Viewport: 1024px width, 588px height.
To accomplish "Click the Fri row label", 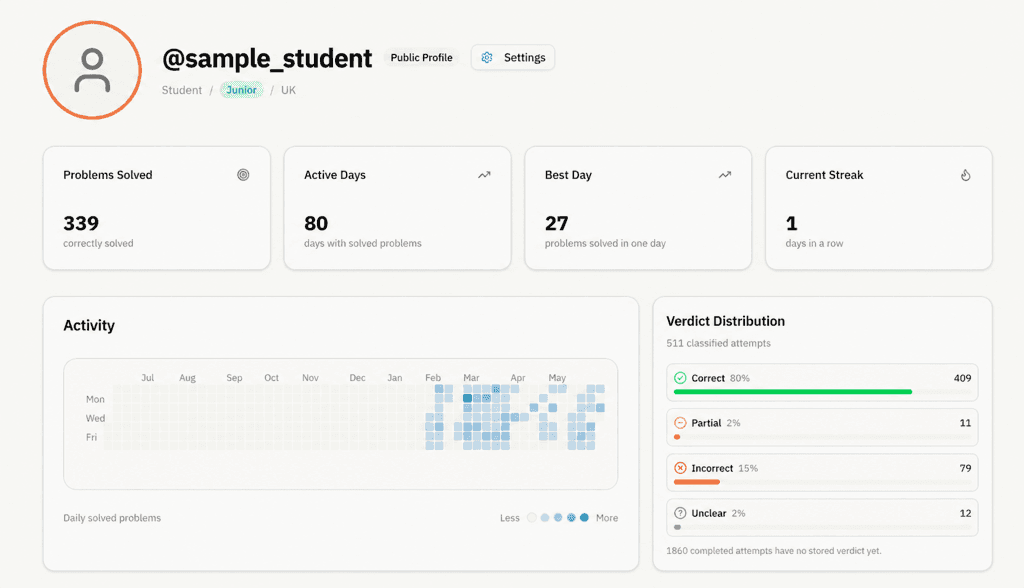I will (91, 437).
